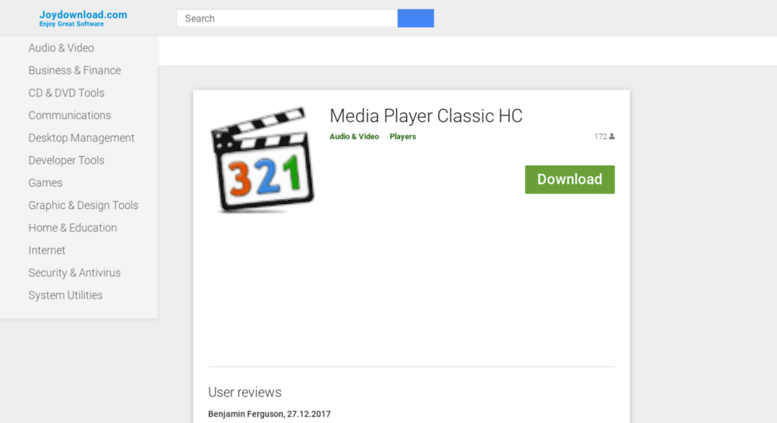Click the green Audio & Video tag link

[x=354, y=137]
